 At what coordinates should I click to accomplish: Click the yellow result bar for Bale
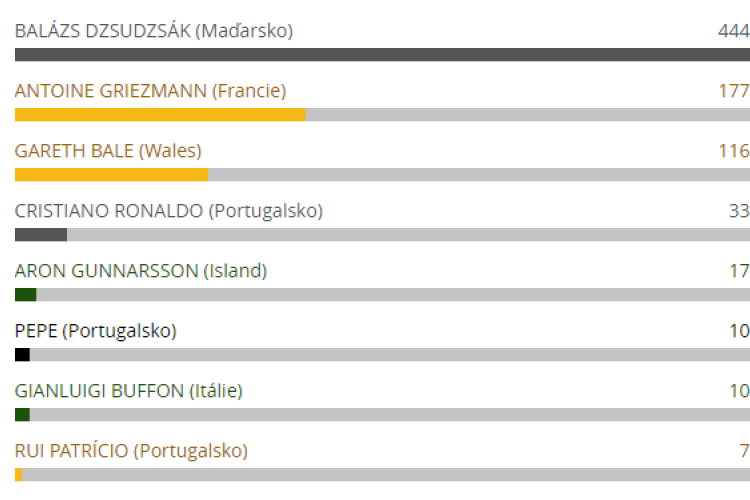coord(111,175)
